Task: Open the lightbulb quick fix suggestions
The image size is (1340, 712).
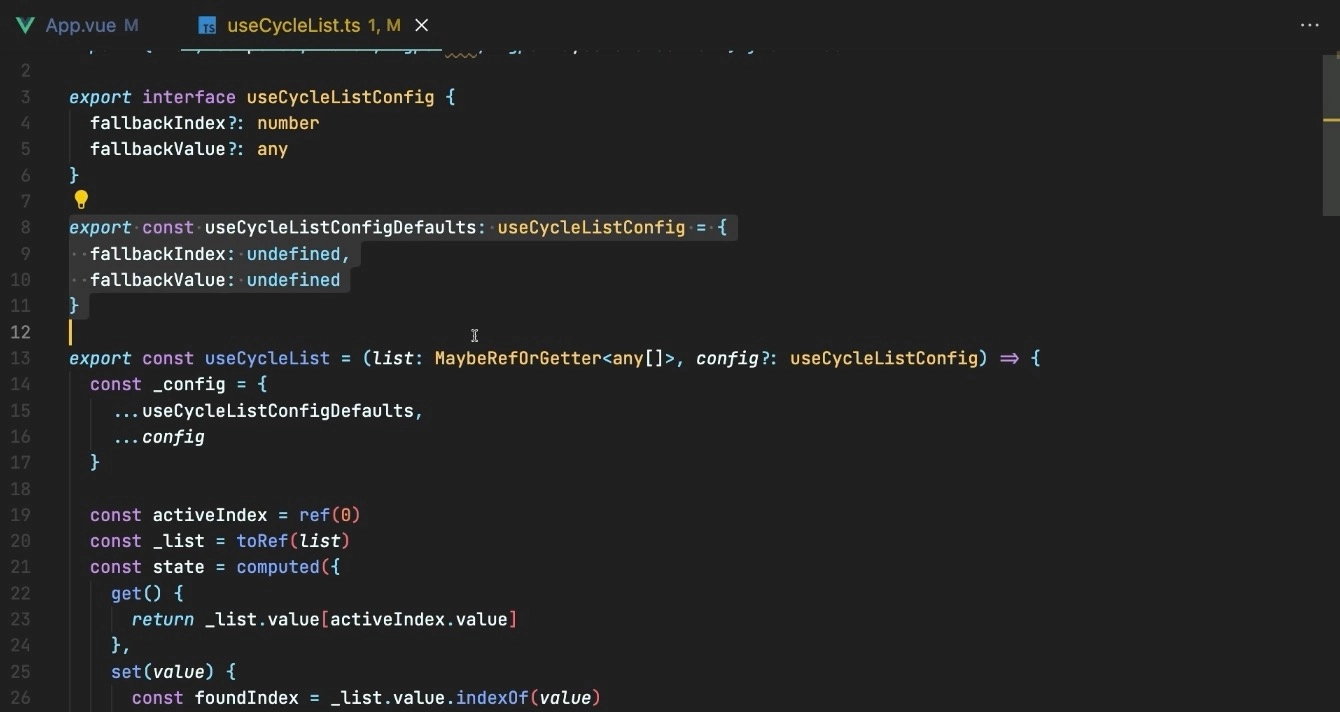Action: pos(80,199)
